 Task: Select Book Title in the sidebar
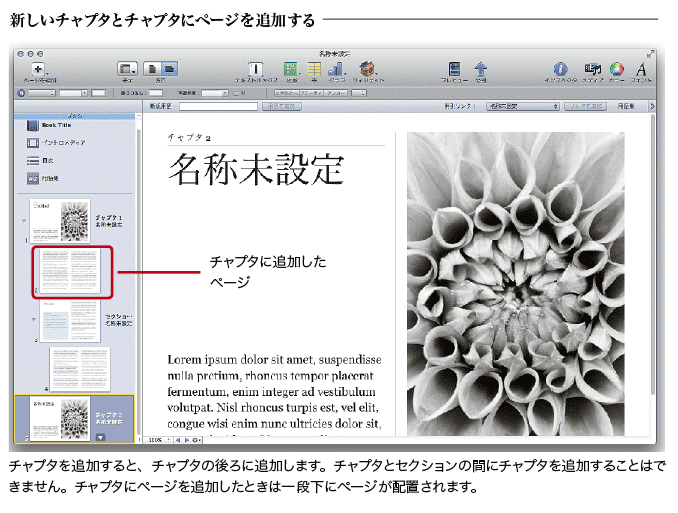click(x=56, y=125)
